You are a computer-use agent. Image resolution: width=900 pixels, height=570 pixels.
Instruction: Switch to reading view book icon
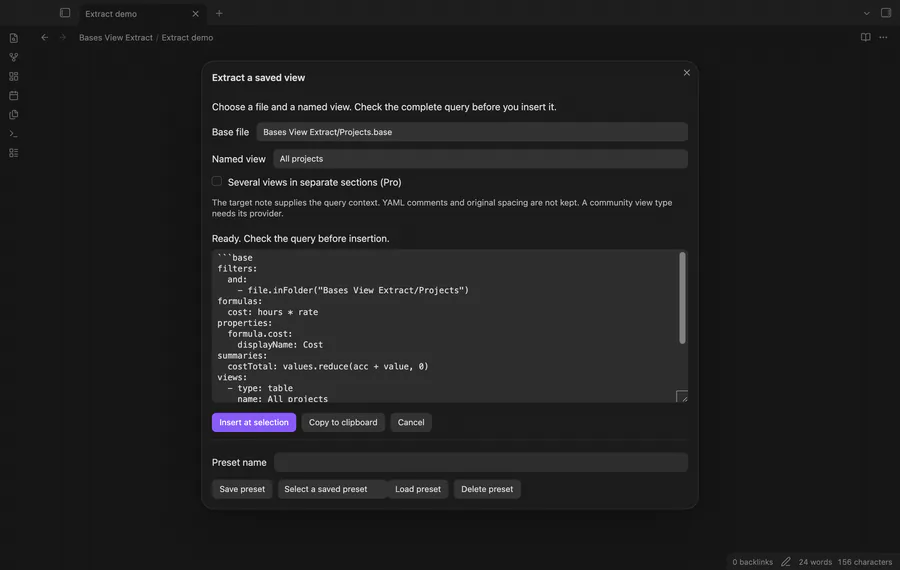coord(866,37)
